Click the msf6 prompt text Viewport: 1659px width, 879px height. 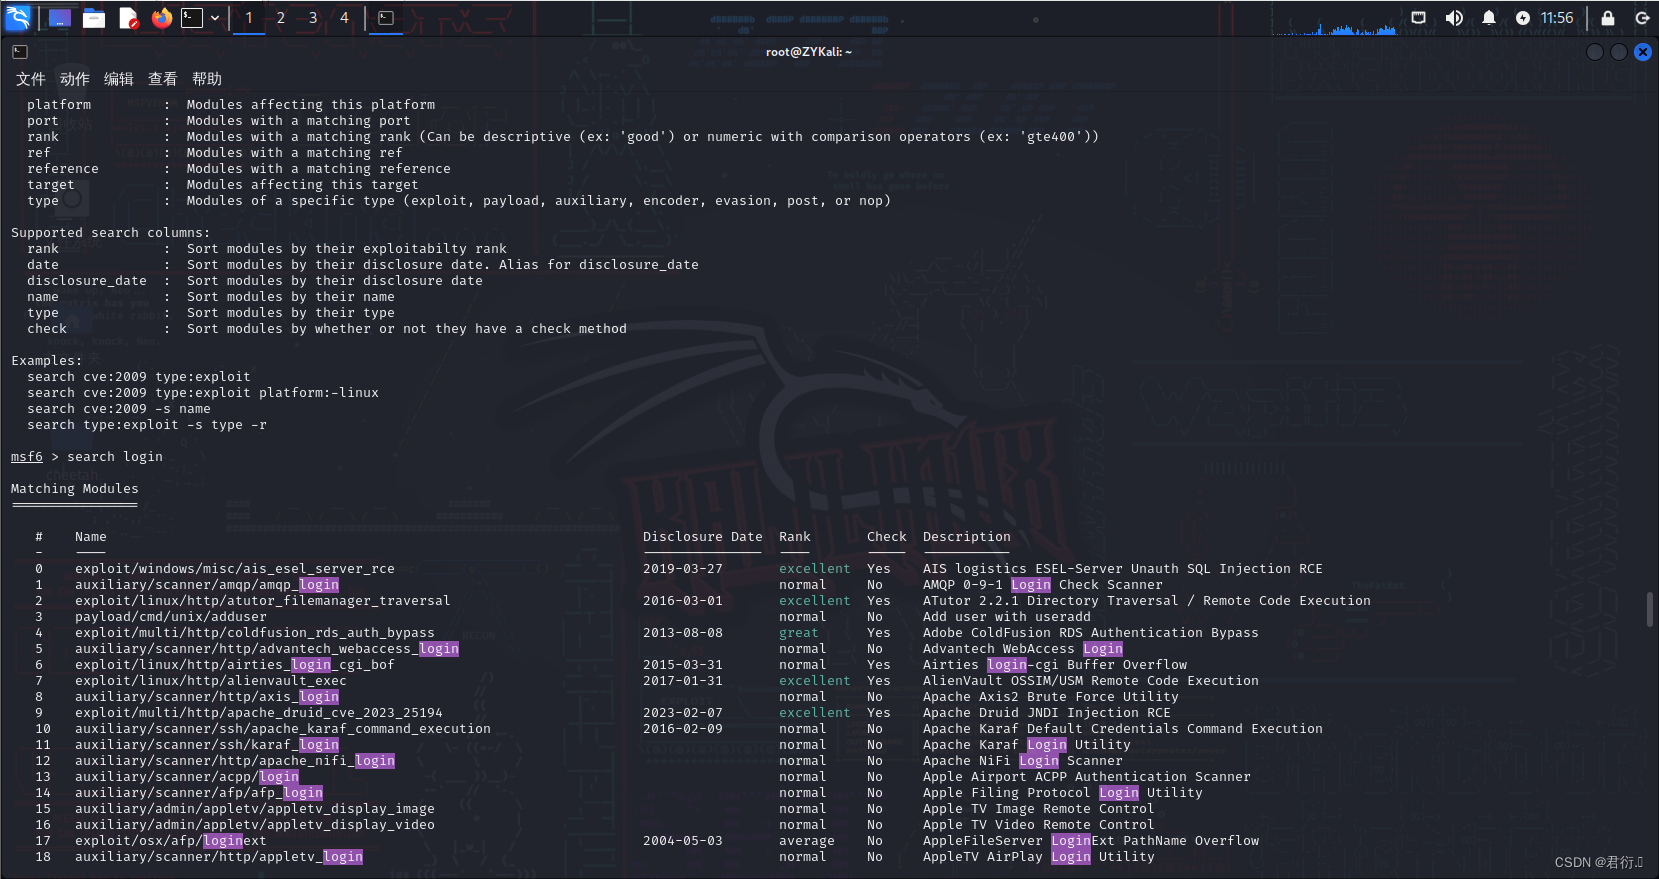(x=27, y=457)
